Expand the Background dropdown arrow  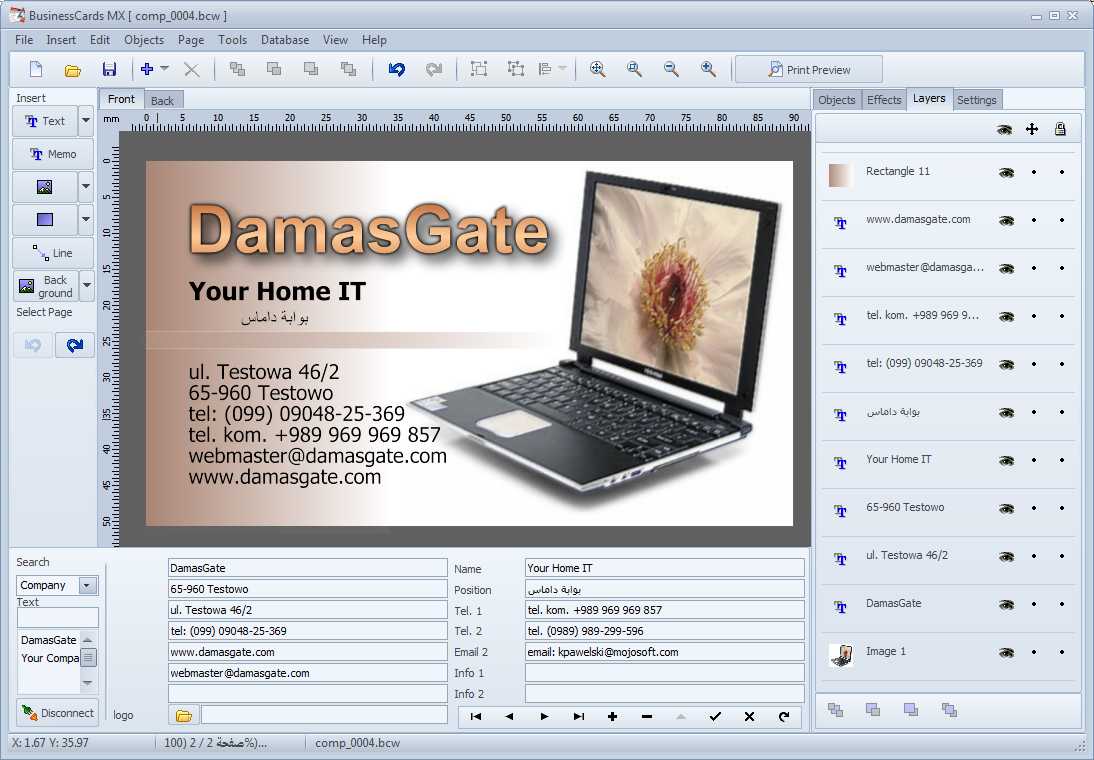(x=87, y=285)
